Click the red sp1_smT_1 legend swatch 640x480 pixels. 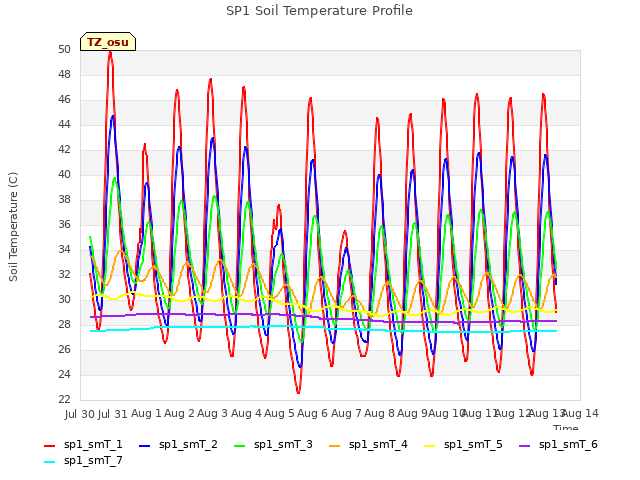[x=49, y=446]
